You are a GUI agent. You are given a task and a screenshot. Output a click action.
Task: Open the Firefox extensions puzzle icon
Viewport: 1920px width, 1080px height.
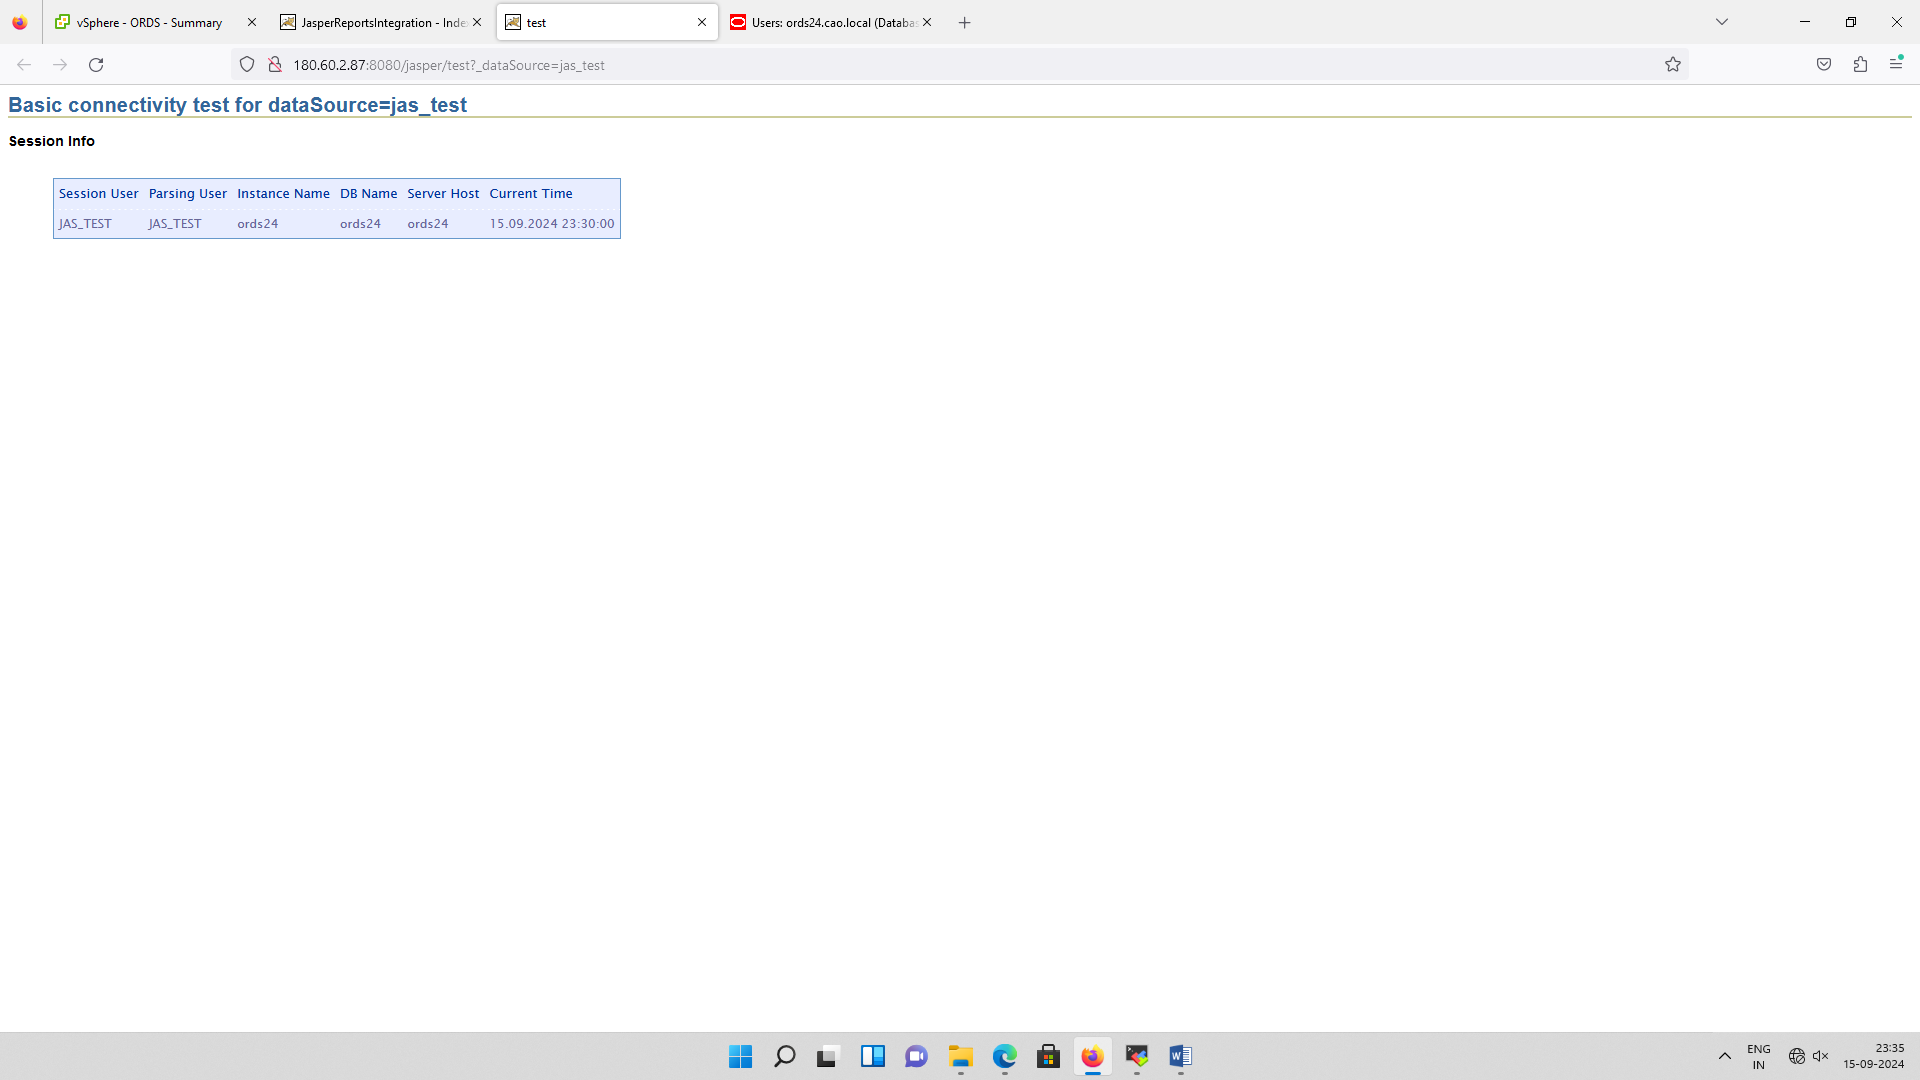point(1860,65)
